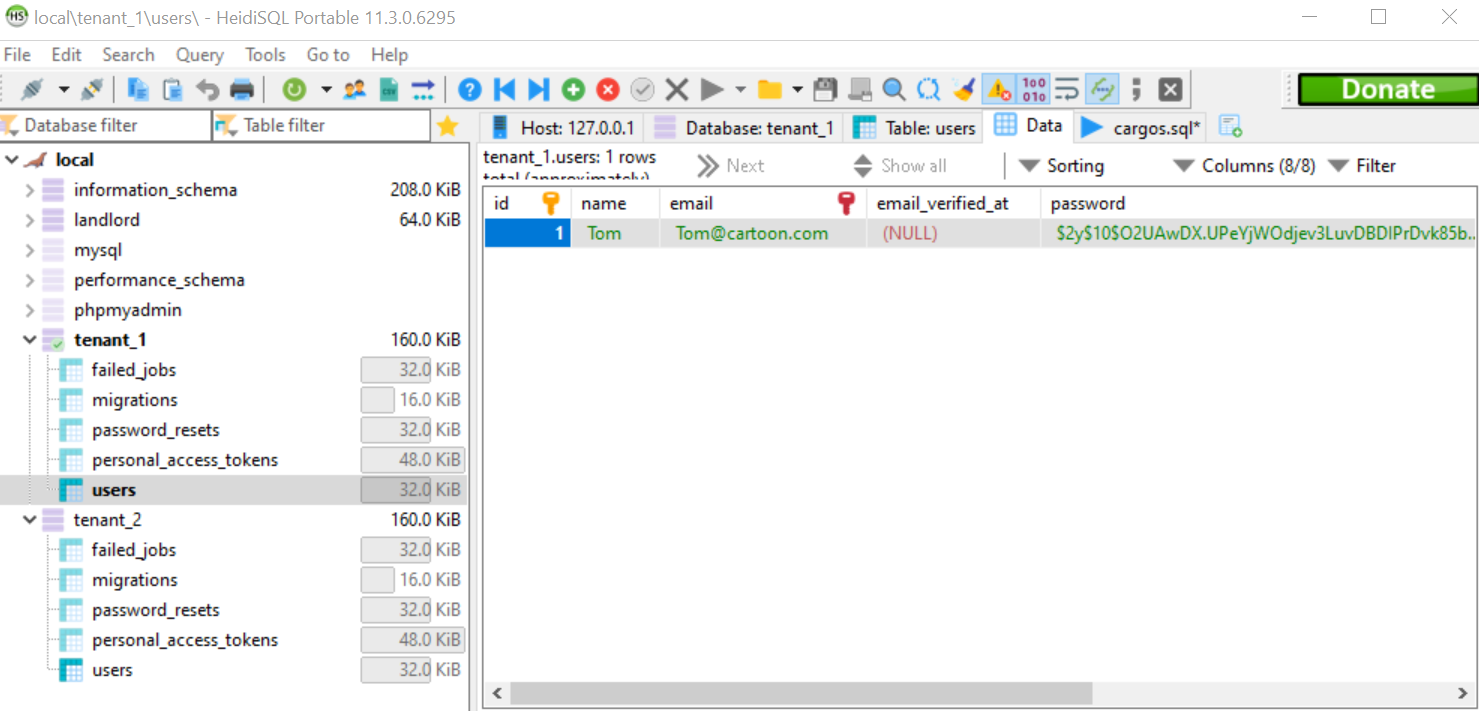Viewport: 1479px width, 711px height.
Task: Add a new query tab icon
Action: pos(1230,127)
